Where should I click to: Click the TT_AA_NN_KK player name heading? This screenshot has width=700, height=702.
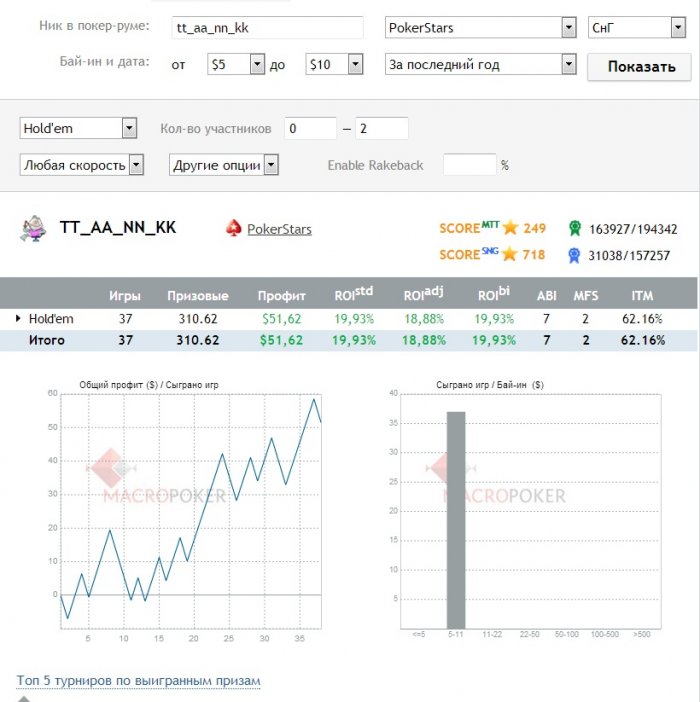pos(118,227)
